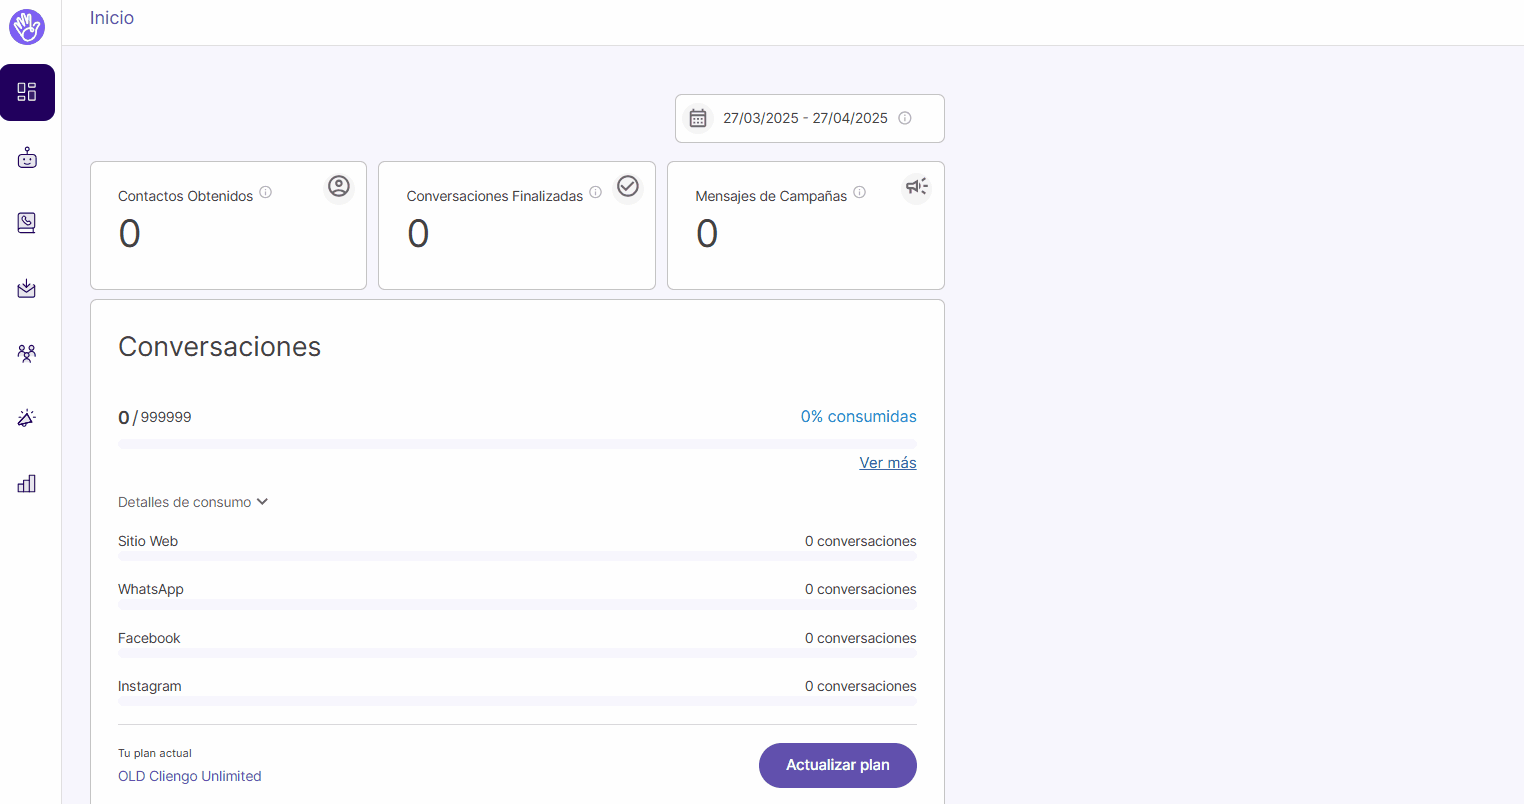Click the calendar icon in the date selector
Screen dimensions: 1524x804
pyautogui.click(x=698, y=117)
